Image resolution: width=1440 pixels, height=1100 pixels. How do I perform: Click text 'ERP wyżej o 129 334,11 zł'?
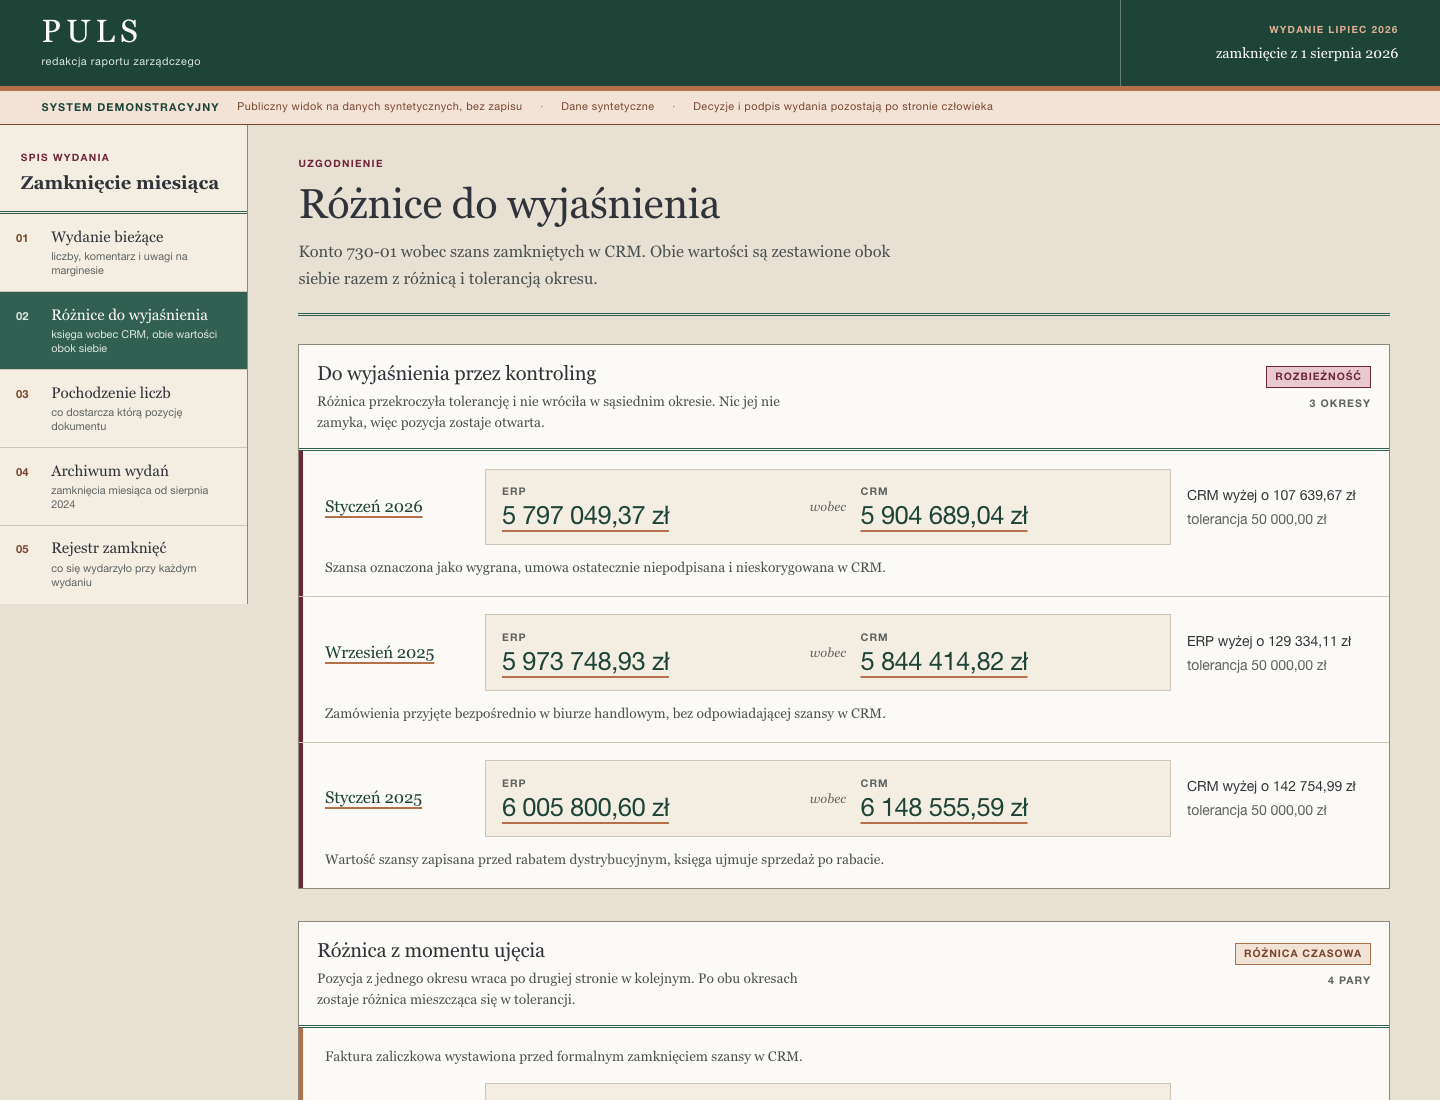1269,641
